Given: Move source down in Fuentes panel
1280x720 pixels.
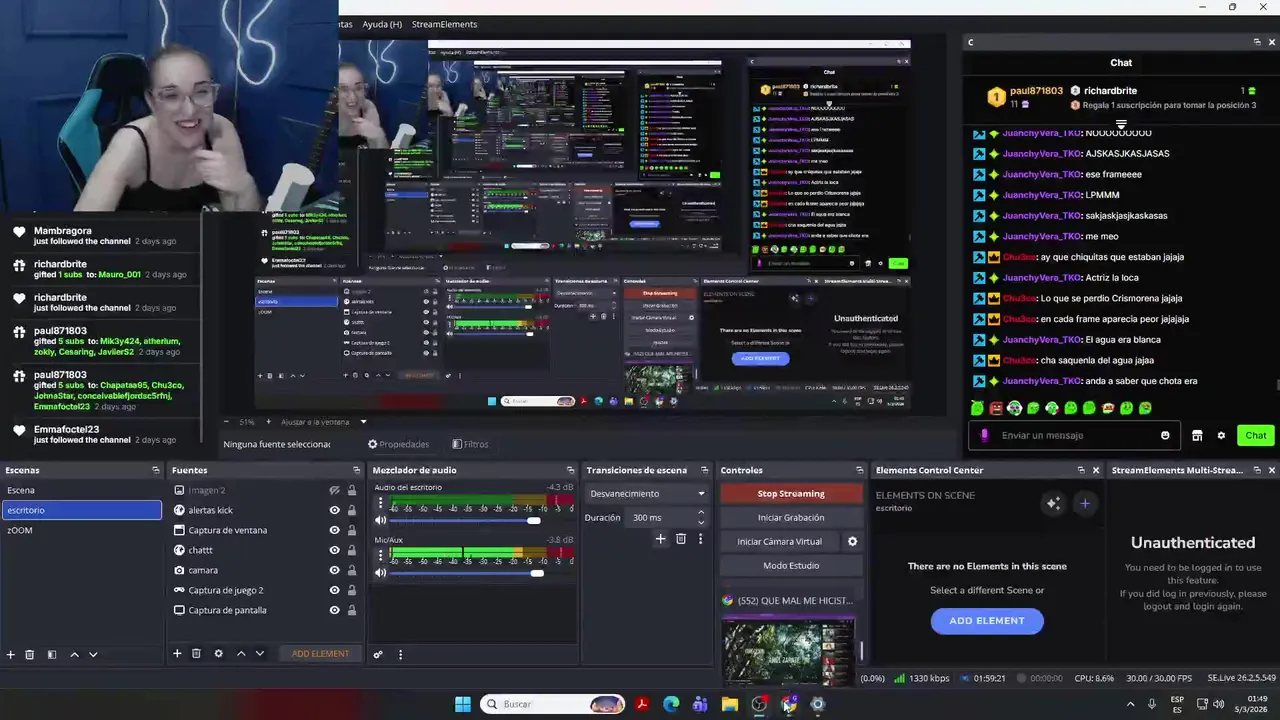Looking at the screenshot, I should (260, 653).
